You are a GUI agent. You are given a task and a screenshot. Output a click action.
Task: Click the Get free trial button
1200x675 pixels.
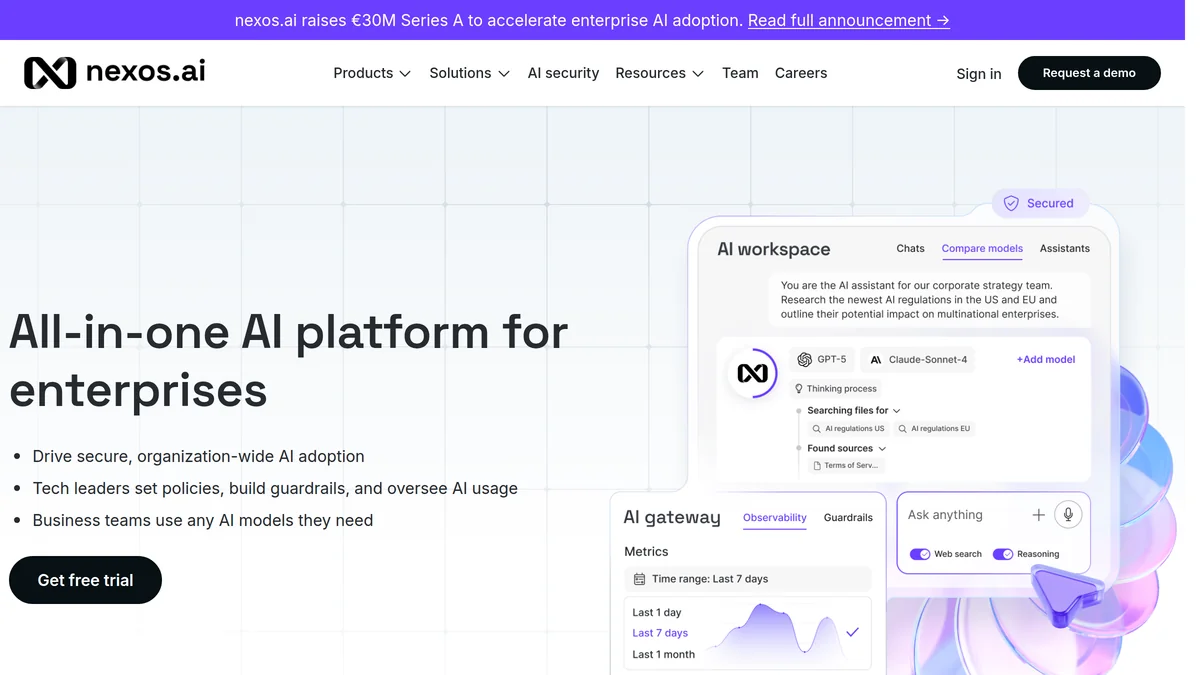click(x=85, y=580)
